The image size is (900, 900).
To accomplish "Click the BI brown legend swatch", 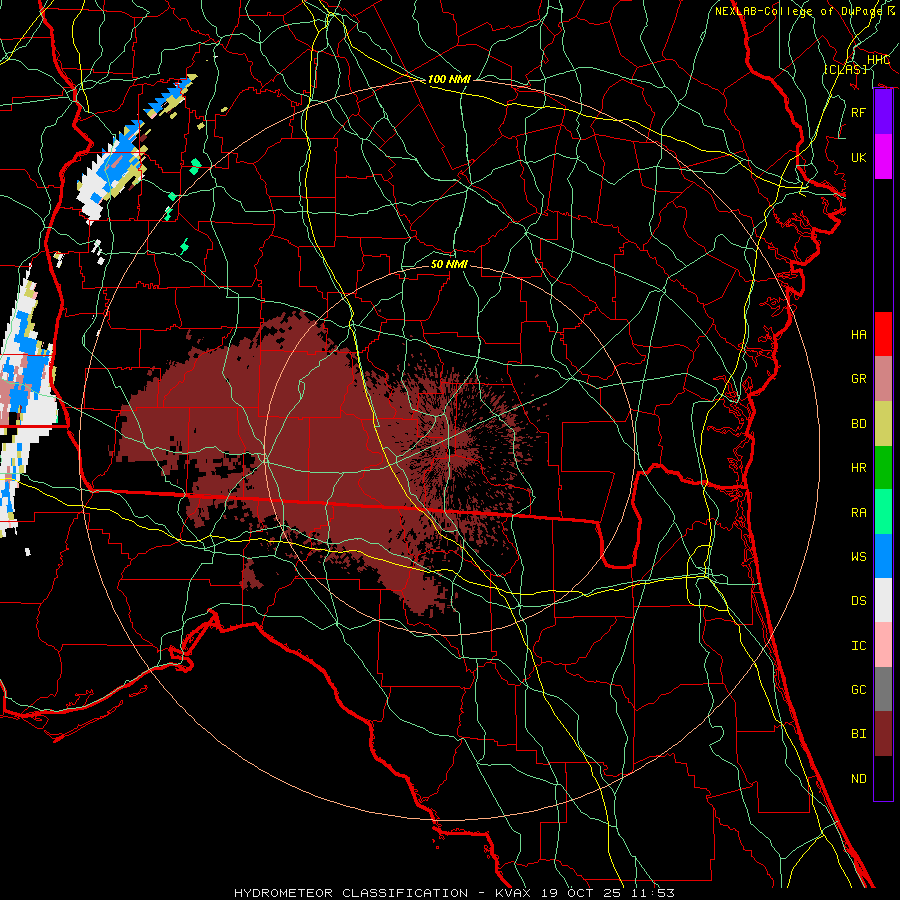I will click(883, 734).
